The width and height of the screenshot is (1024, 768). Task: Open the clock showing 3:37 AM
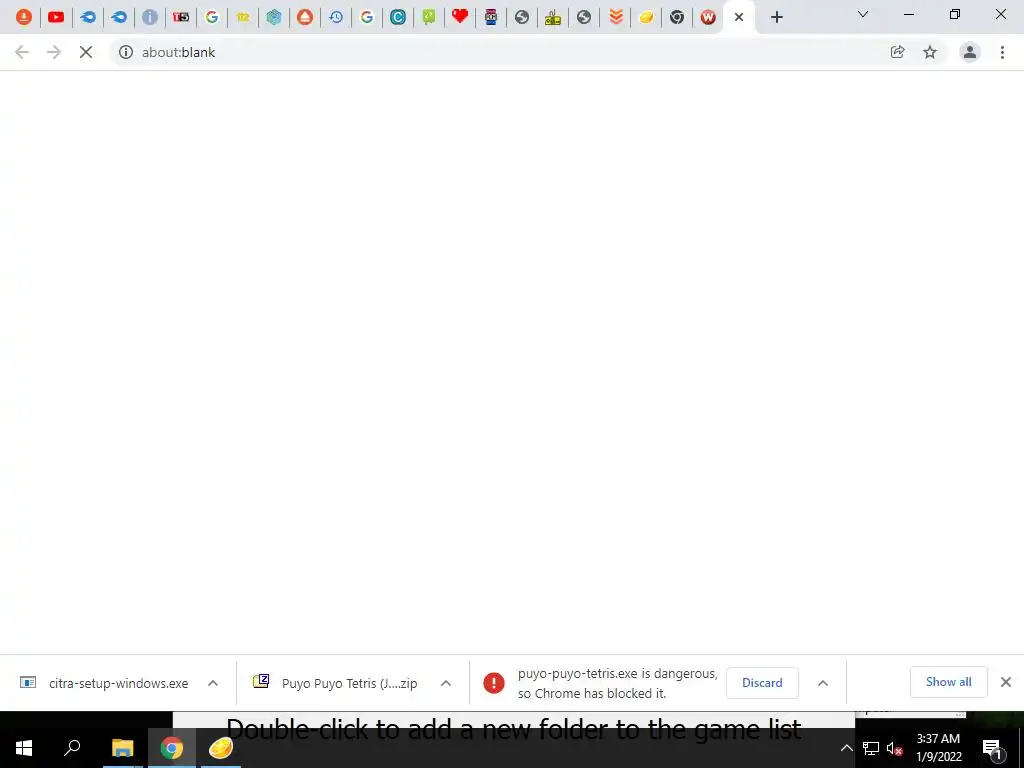click(938, 748)
